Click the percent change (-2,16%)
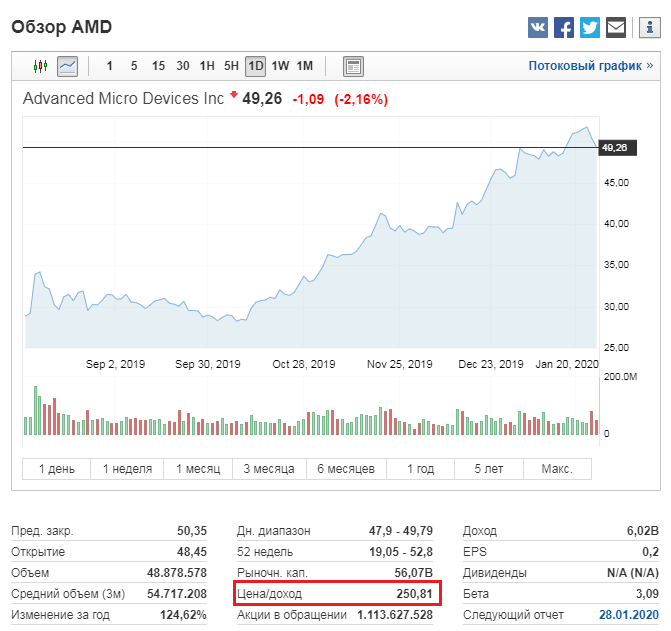This screenshot has height=631, width=671. pos(361,99)
